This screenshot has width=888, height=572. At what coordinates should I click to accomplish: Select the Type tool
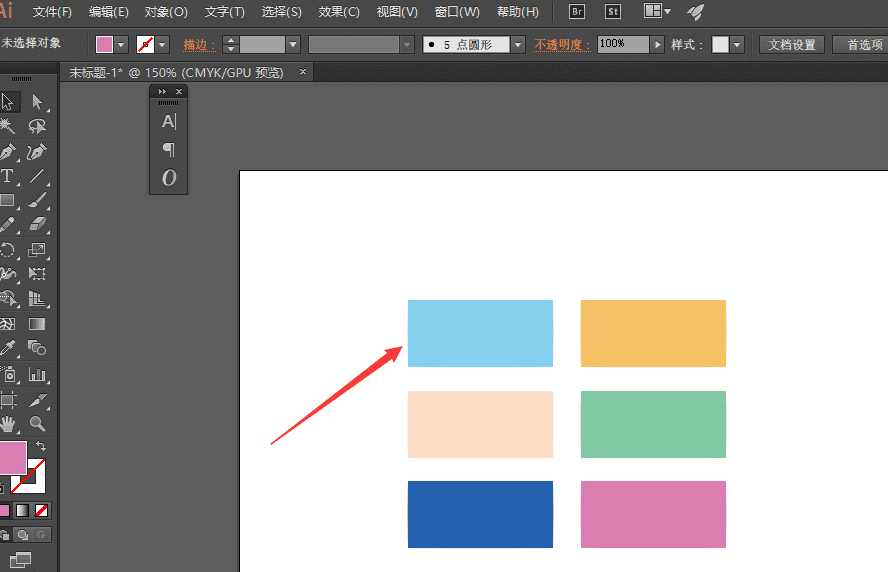pos(8,177)
